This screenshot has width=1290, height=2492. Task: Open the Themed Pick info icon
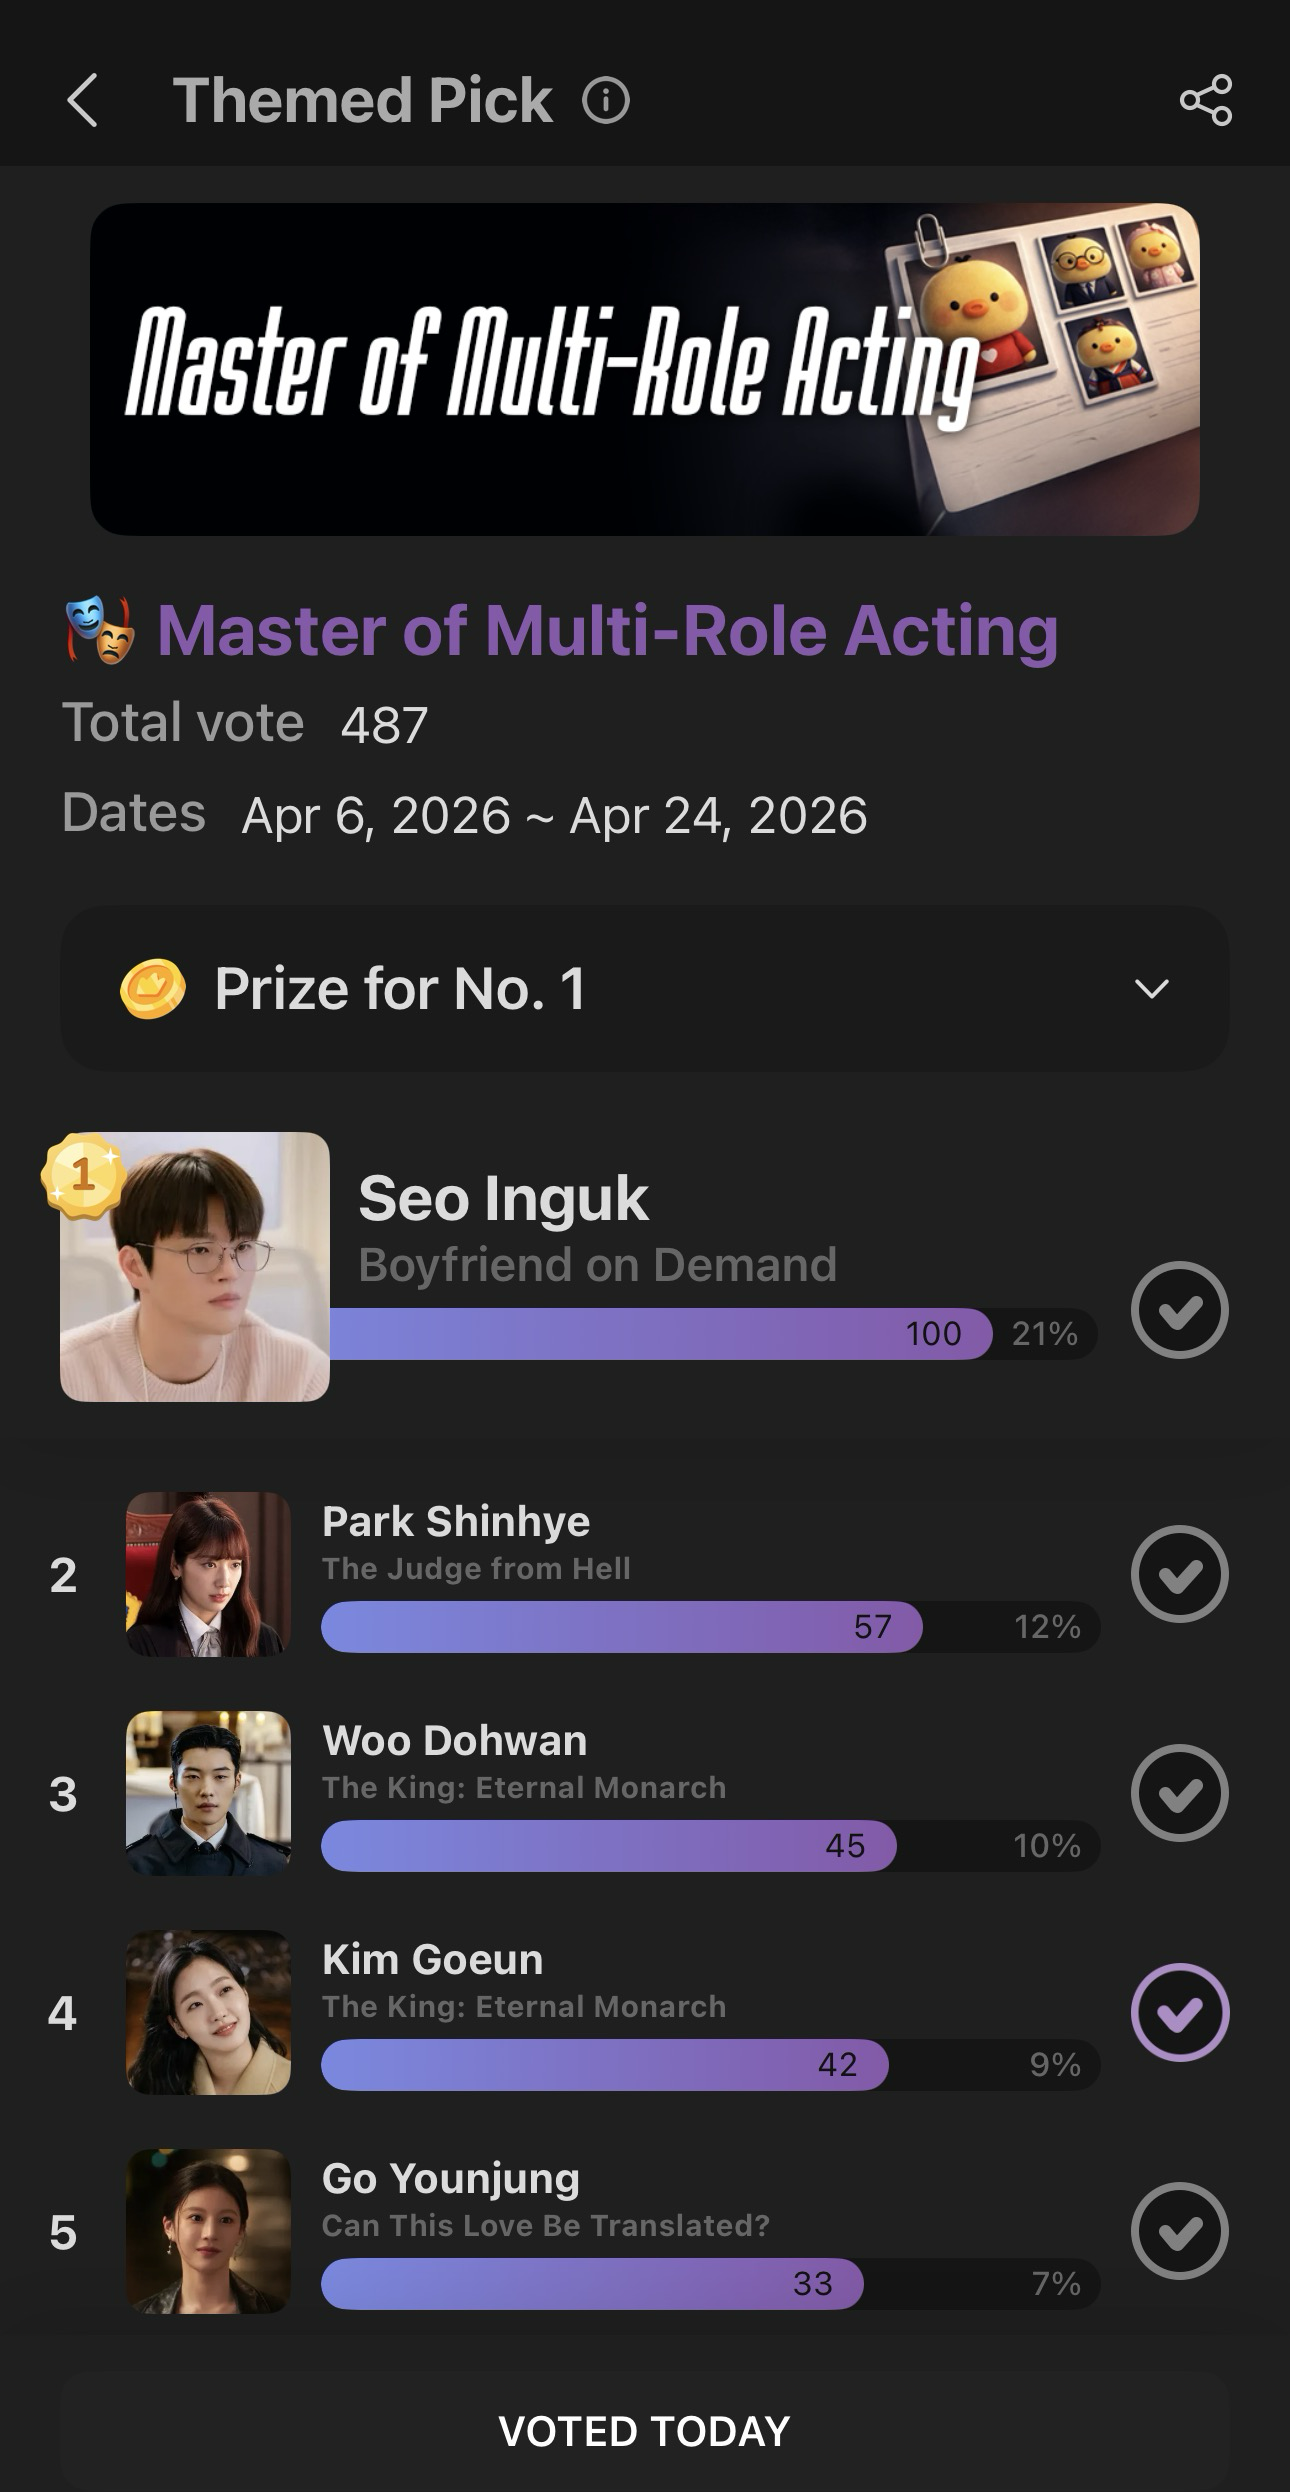tap(606, 101)
